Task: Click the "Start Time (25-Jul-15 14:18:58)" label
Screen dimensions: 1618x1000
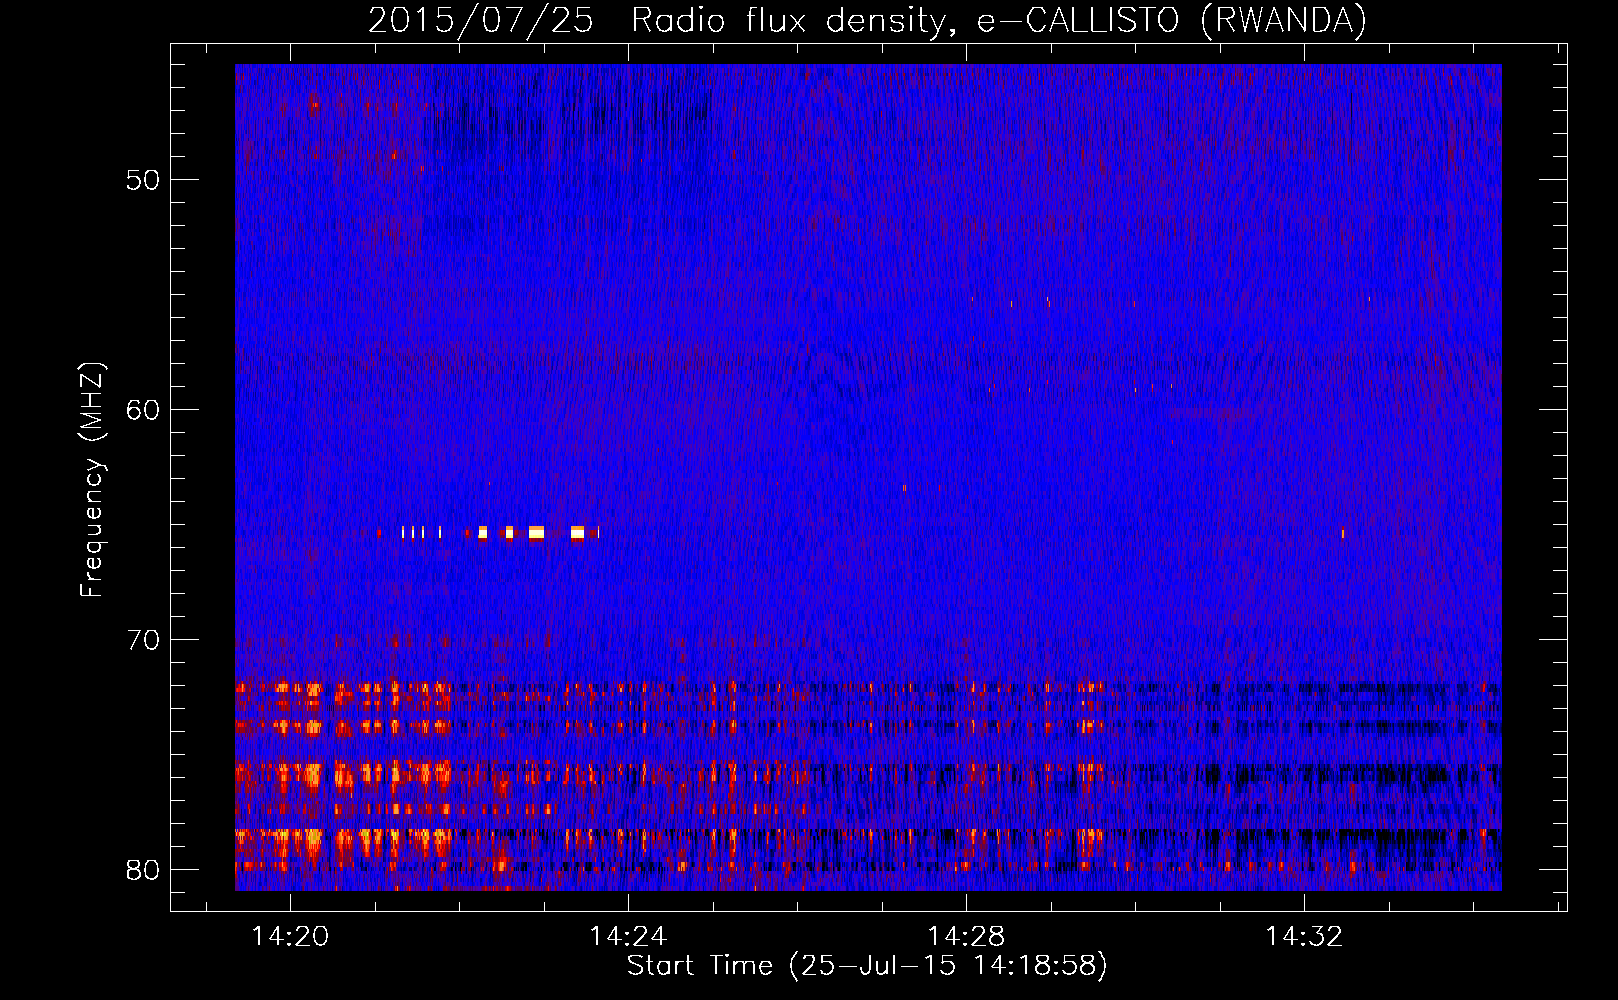Action: 867,965
